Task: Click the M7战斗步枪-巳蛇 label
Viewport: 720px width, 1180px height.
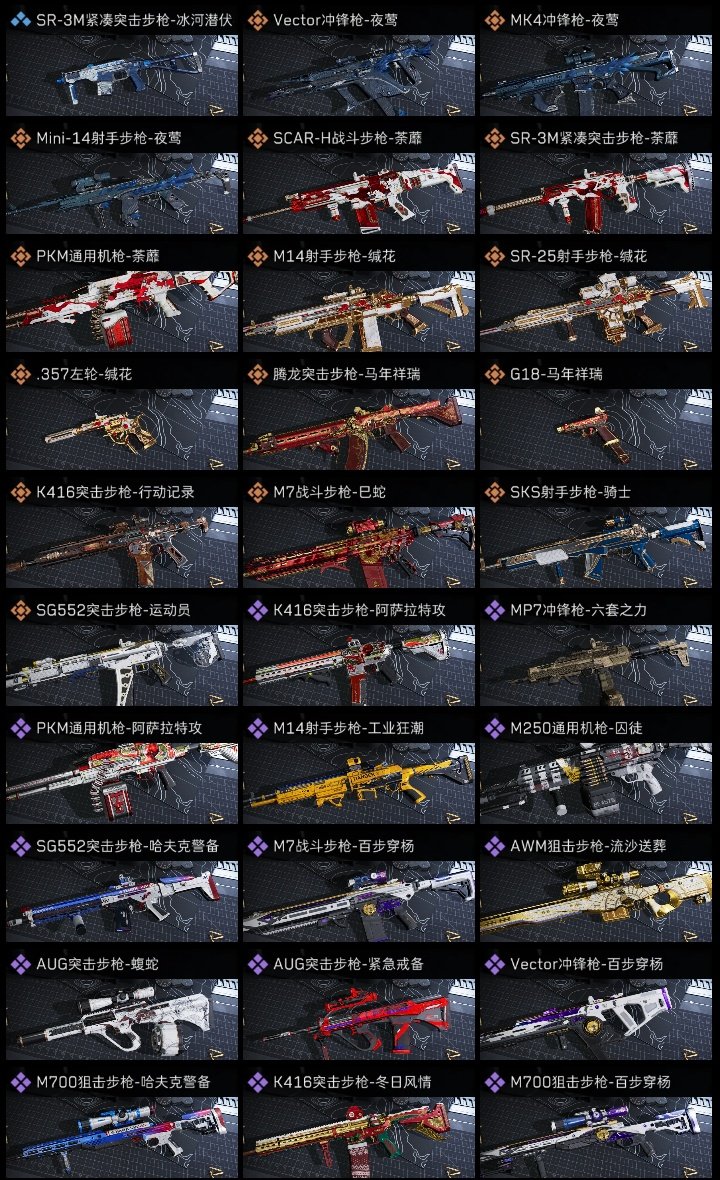Action: point(330,492)
